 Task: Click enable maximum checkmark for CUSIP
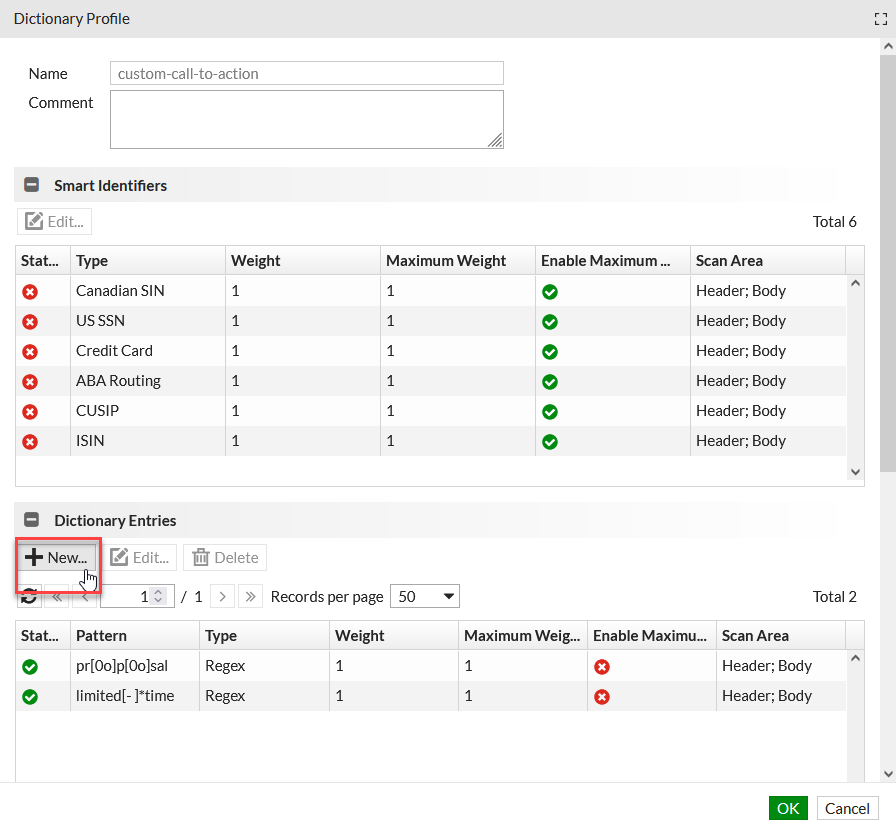pyautogui.click(x=550, y=411)
